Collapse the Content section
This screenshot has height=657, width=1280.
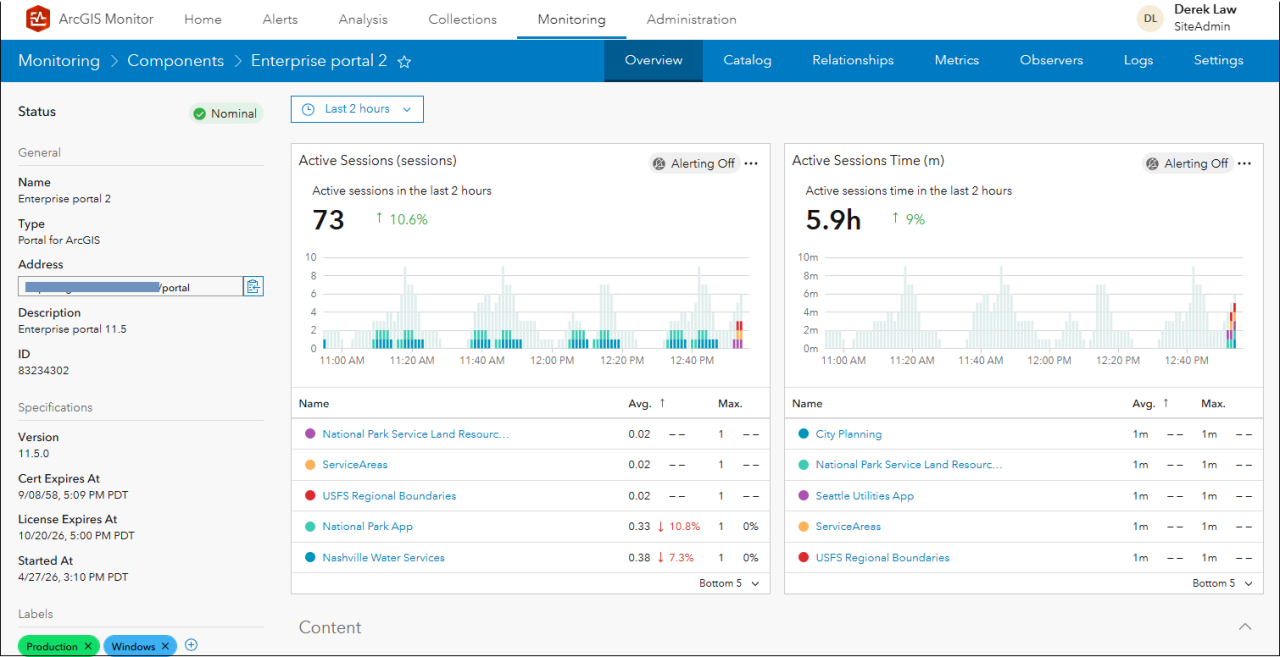(1245, 627)
